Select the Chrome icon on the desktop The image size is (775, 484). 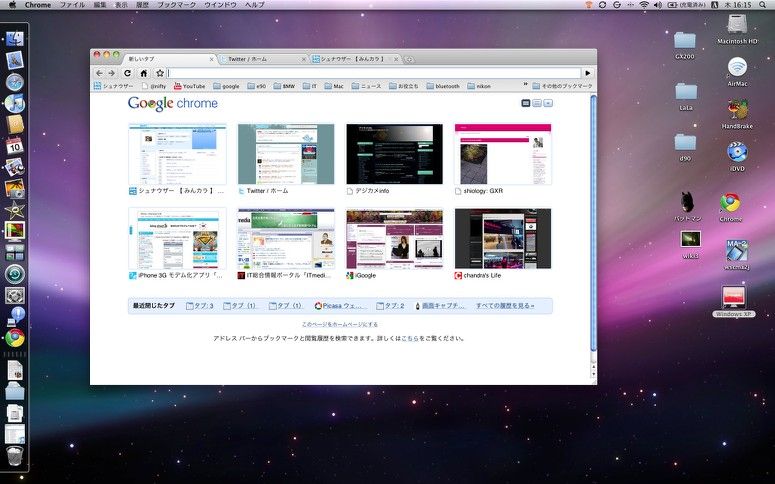tap(731, 208)
